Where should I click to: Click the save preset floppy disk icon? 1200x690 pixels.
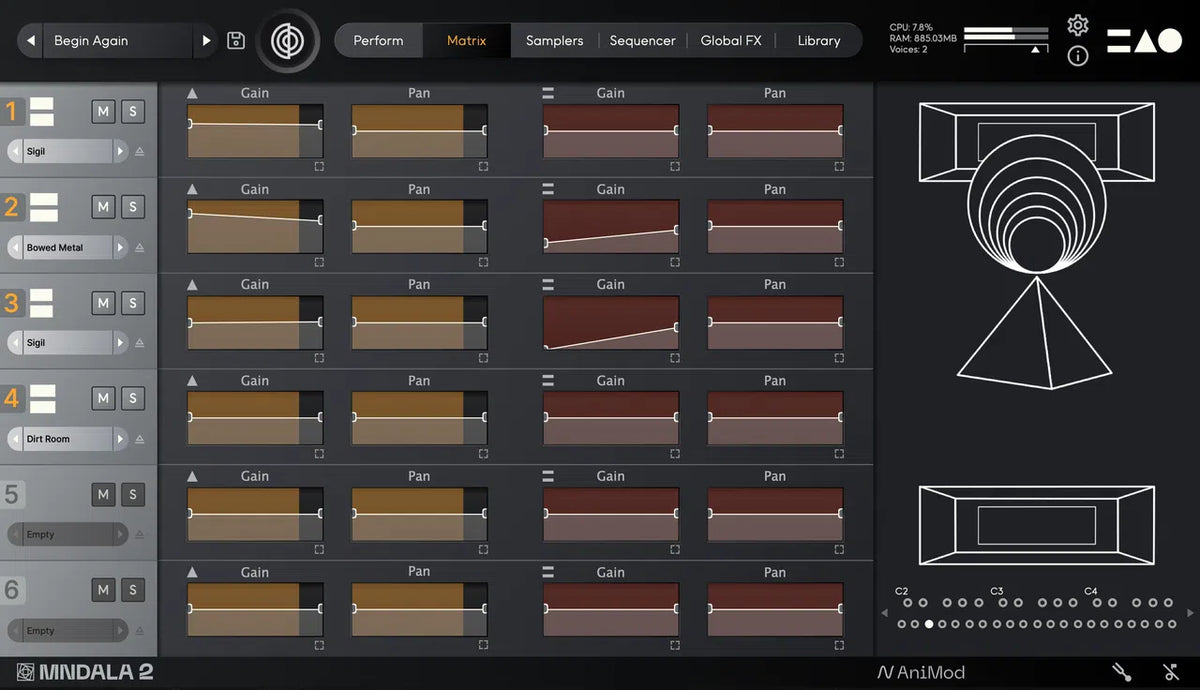(x=236, y=41)
